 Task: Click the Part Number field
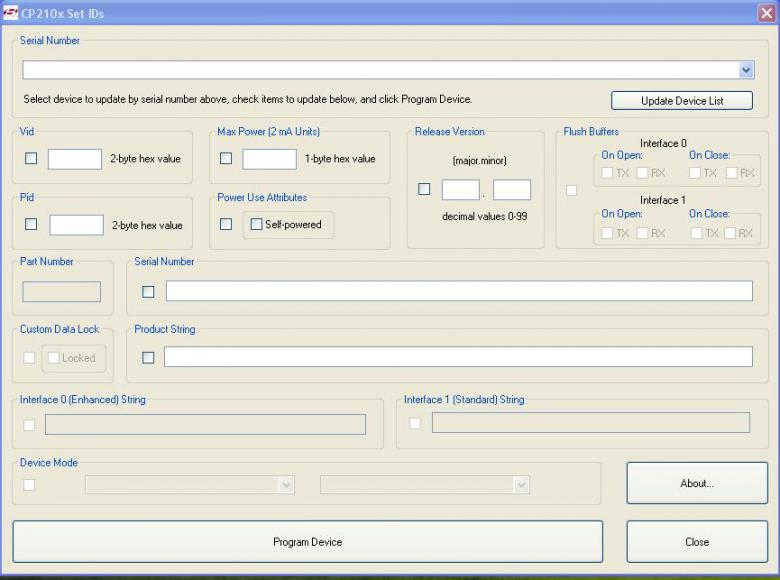point(62,291)
